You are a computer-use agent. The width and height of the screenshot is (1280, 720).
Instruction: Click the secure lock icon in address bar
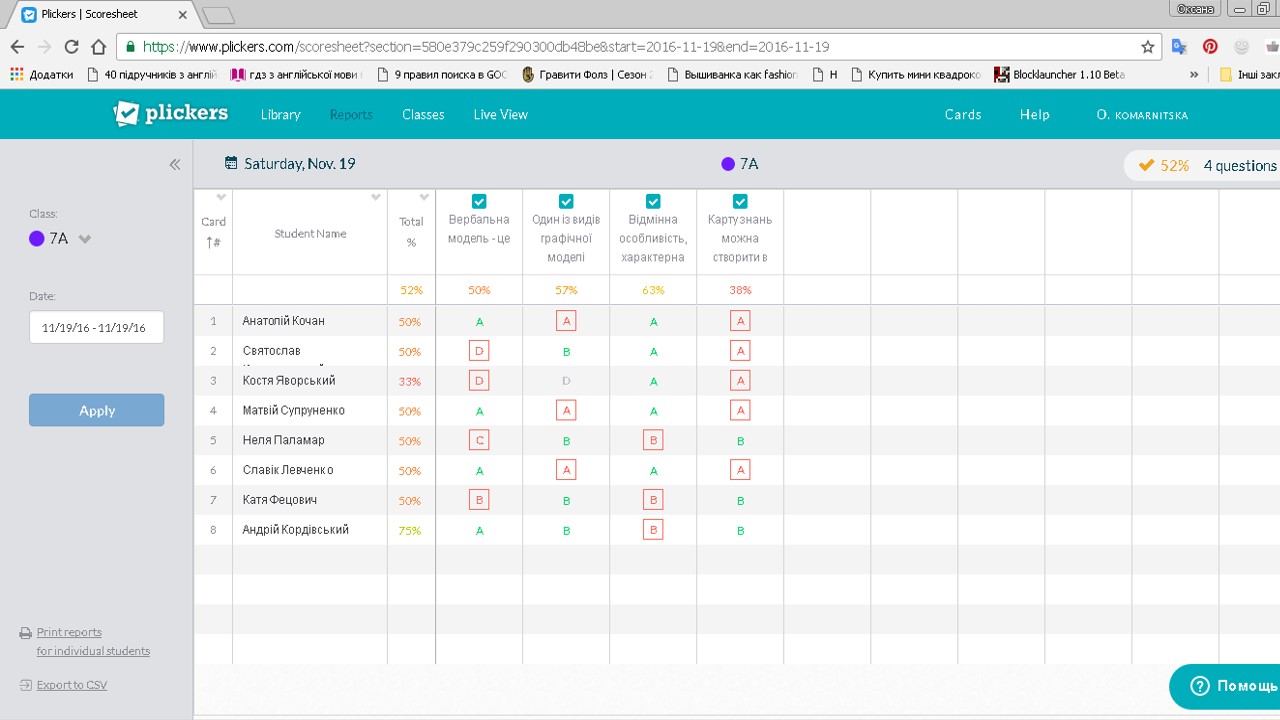(130, 47)
